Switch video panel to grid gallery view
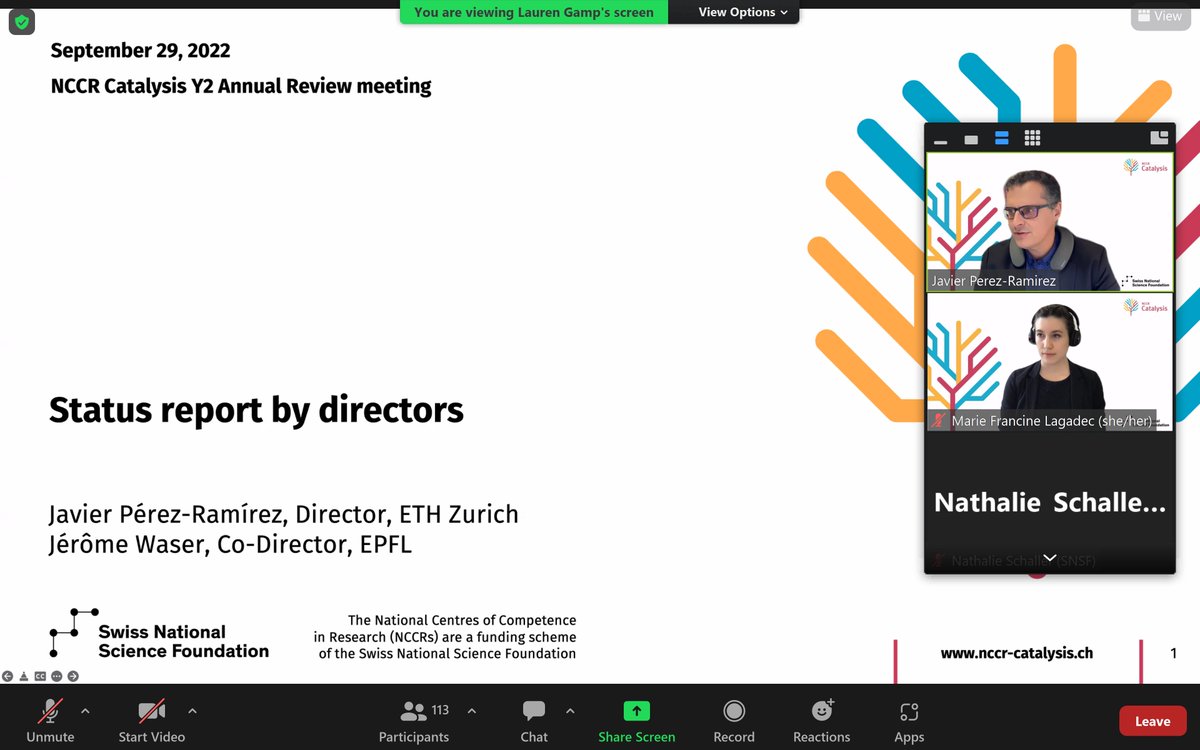The image size is (1200, 750). click(1033, 139)
